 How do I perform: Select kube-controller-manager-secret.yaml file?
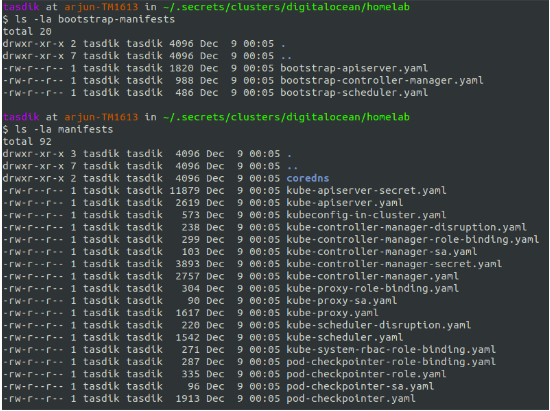[394, 264]
